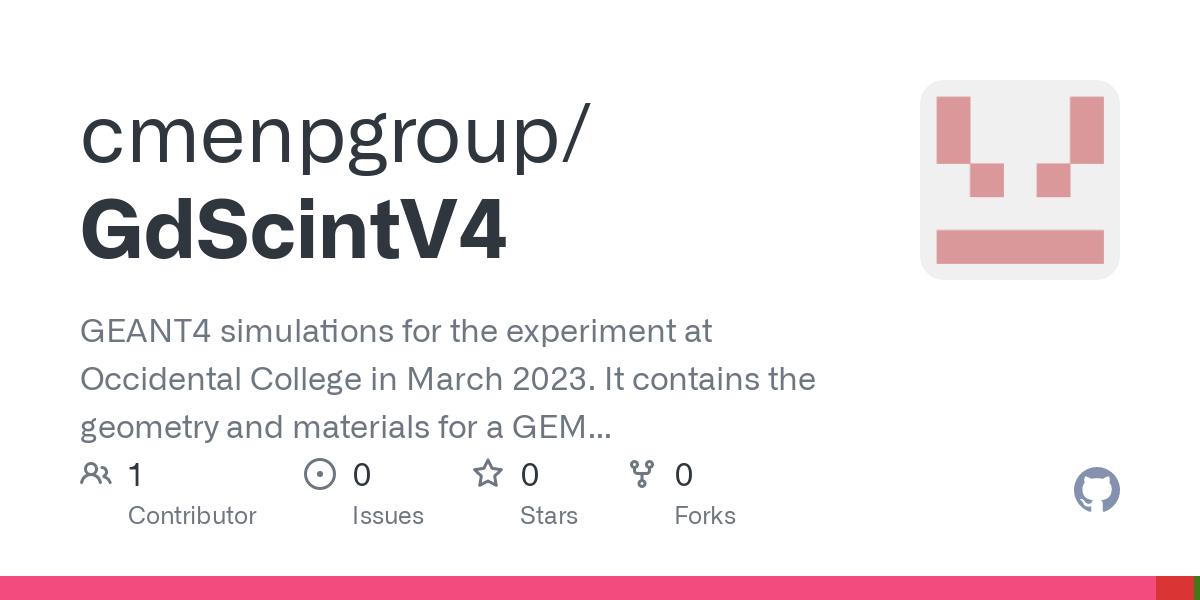The image size is (1200, 600).
Task: Select the Issues label
Action: tap(388, 516)
